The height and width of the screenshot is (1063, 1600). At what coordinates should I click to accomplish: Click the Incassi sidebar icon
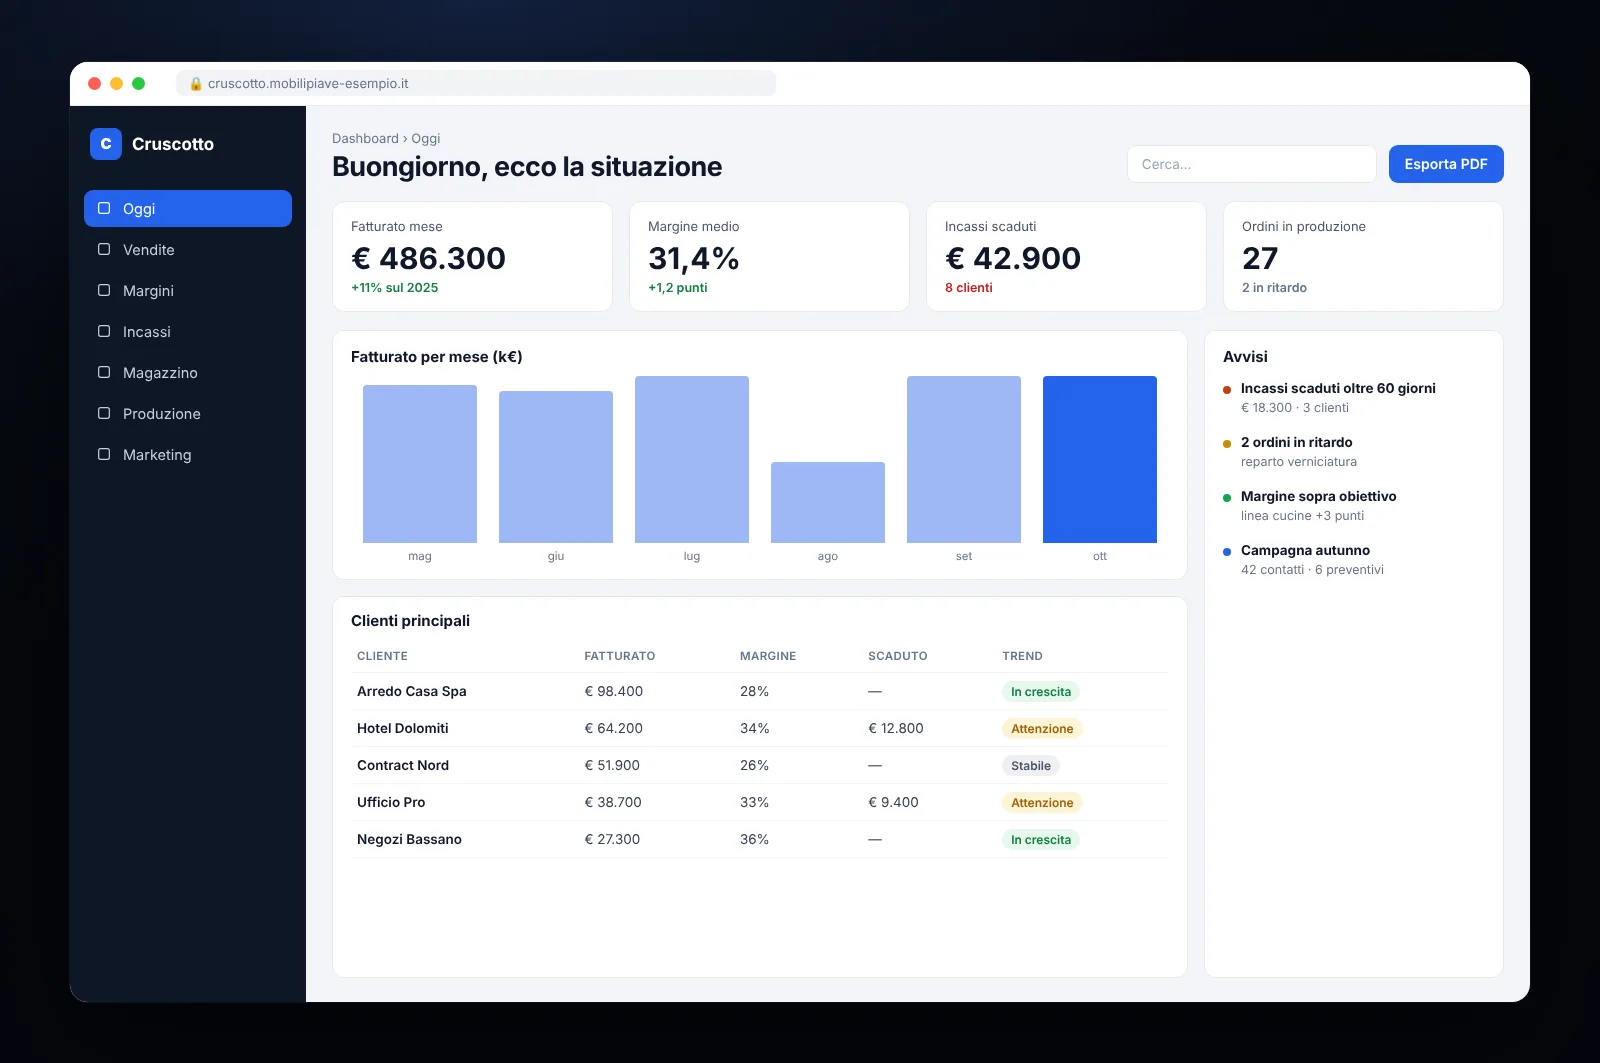pos(104,331)
